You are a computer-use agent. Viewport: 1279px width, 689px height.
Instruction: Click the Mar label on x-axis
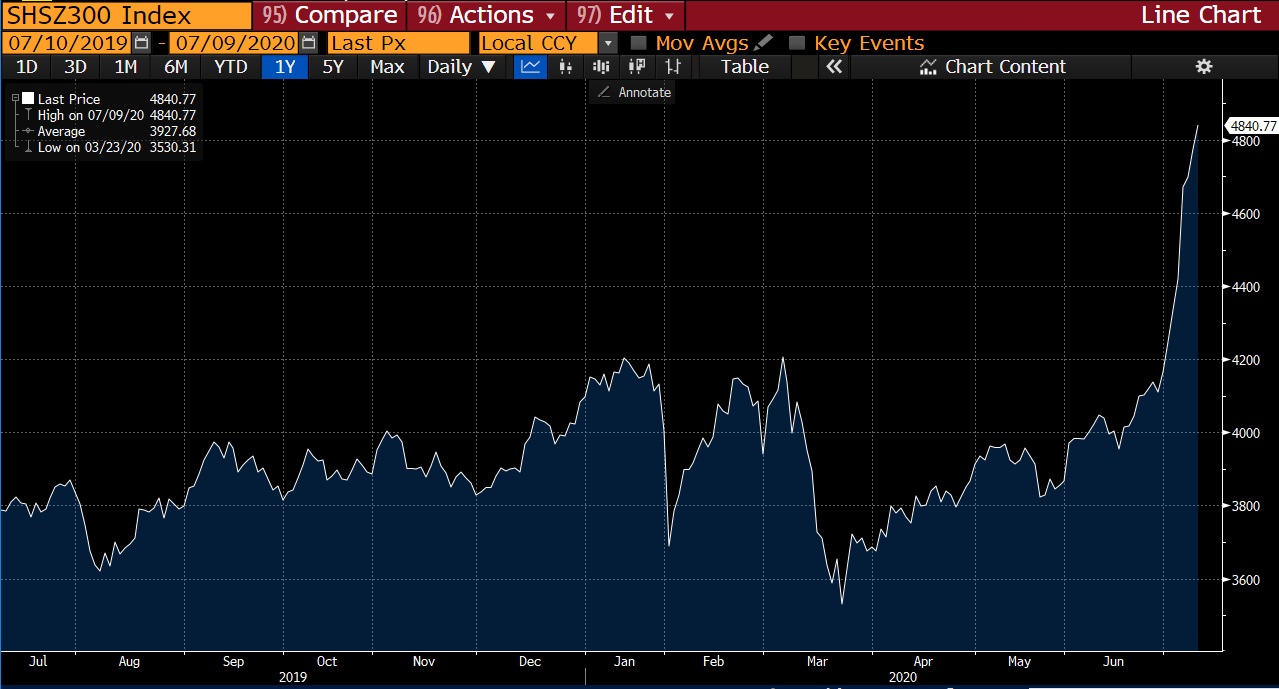817,661
